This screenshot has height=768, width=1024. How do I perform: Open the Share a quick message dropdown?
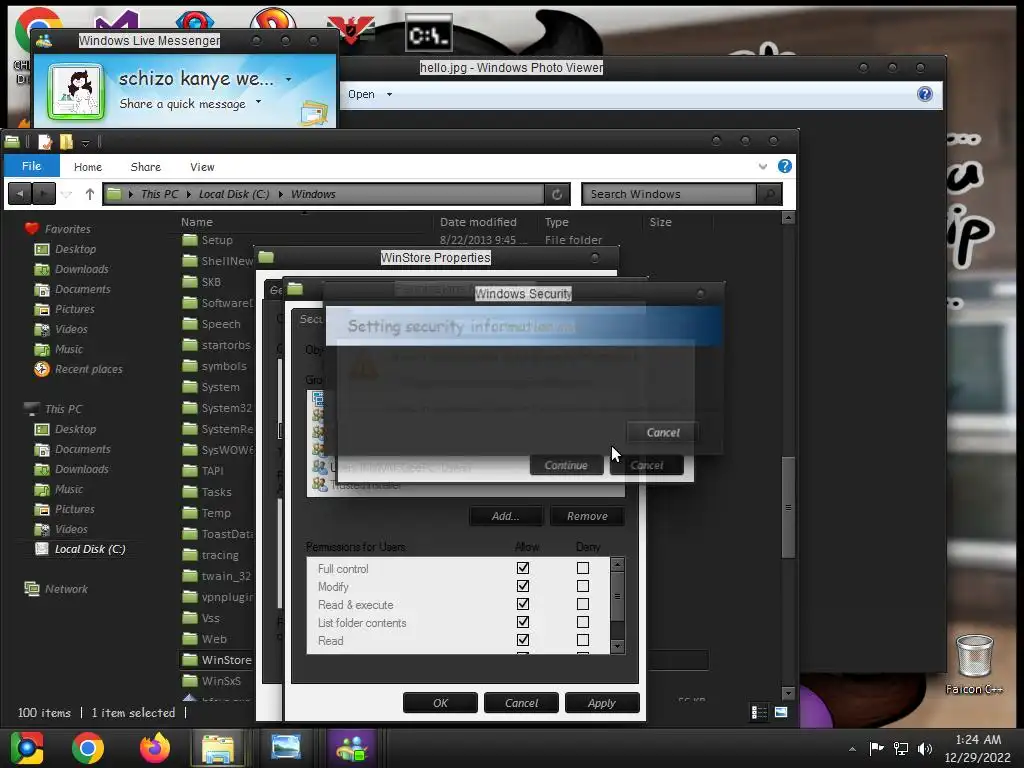pos(258,102)
